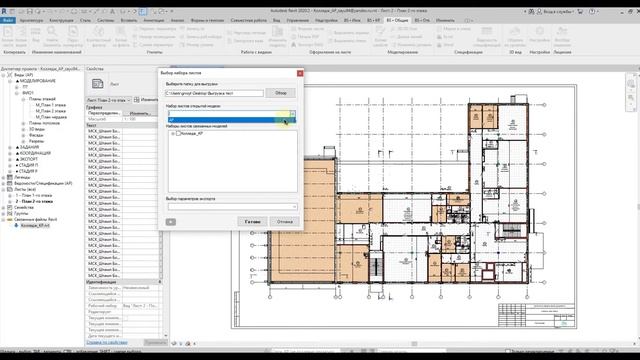Viewport: 640px width, 360px height.
Task: Switch to the BS - КР ribbon tab
Action: [373, 20]
